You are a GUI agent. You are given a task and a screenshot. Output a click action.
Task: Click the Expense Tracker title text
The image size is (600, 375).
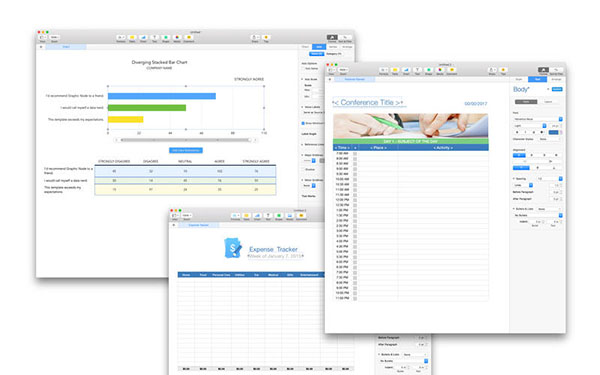273,249
